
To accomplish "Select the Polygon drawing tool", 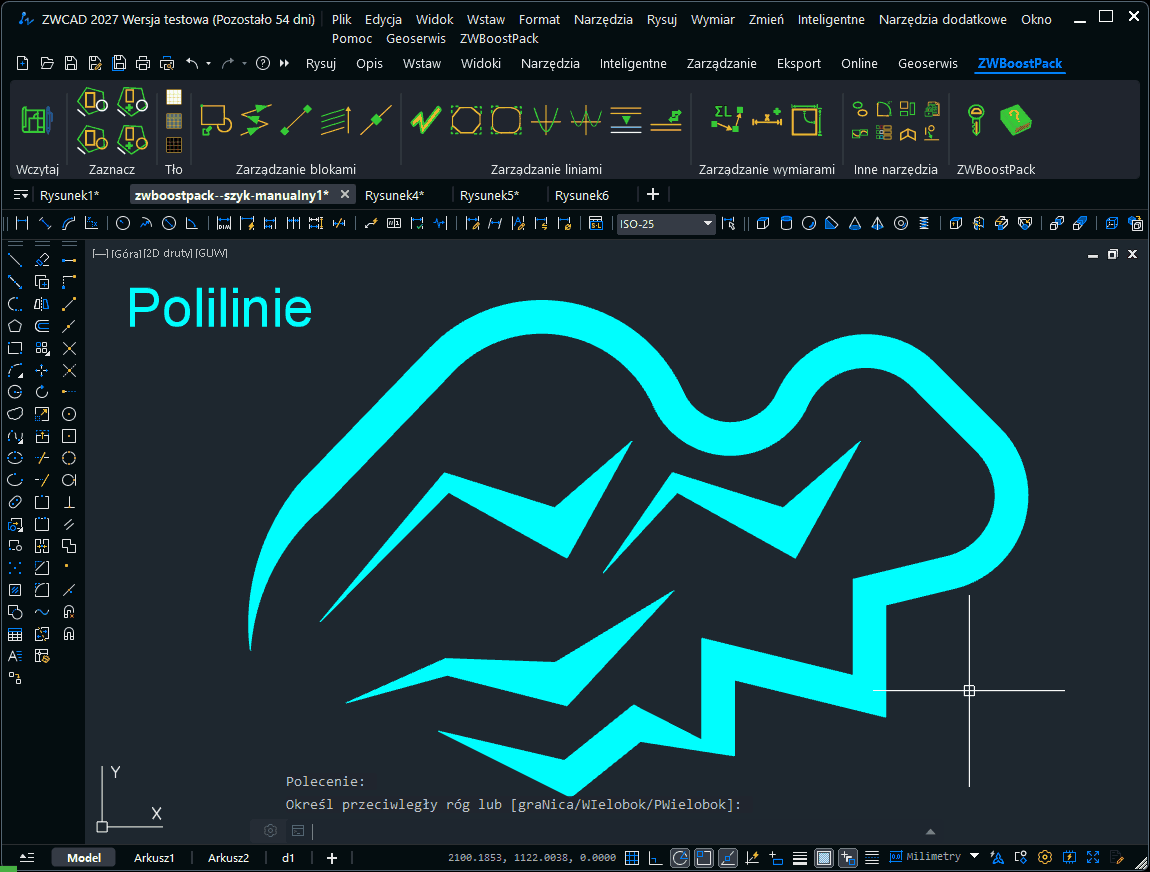I will 15,326.
